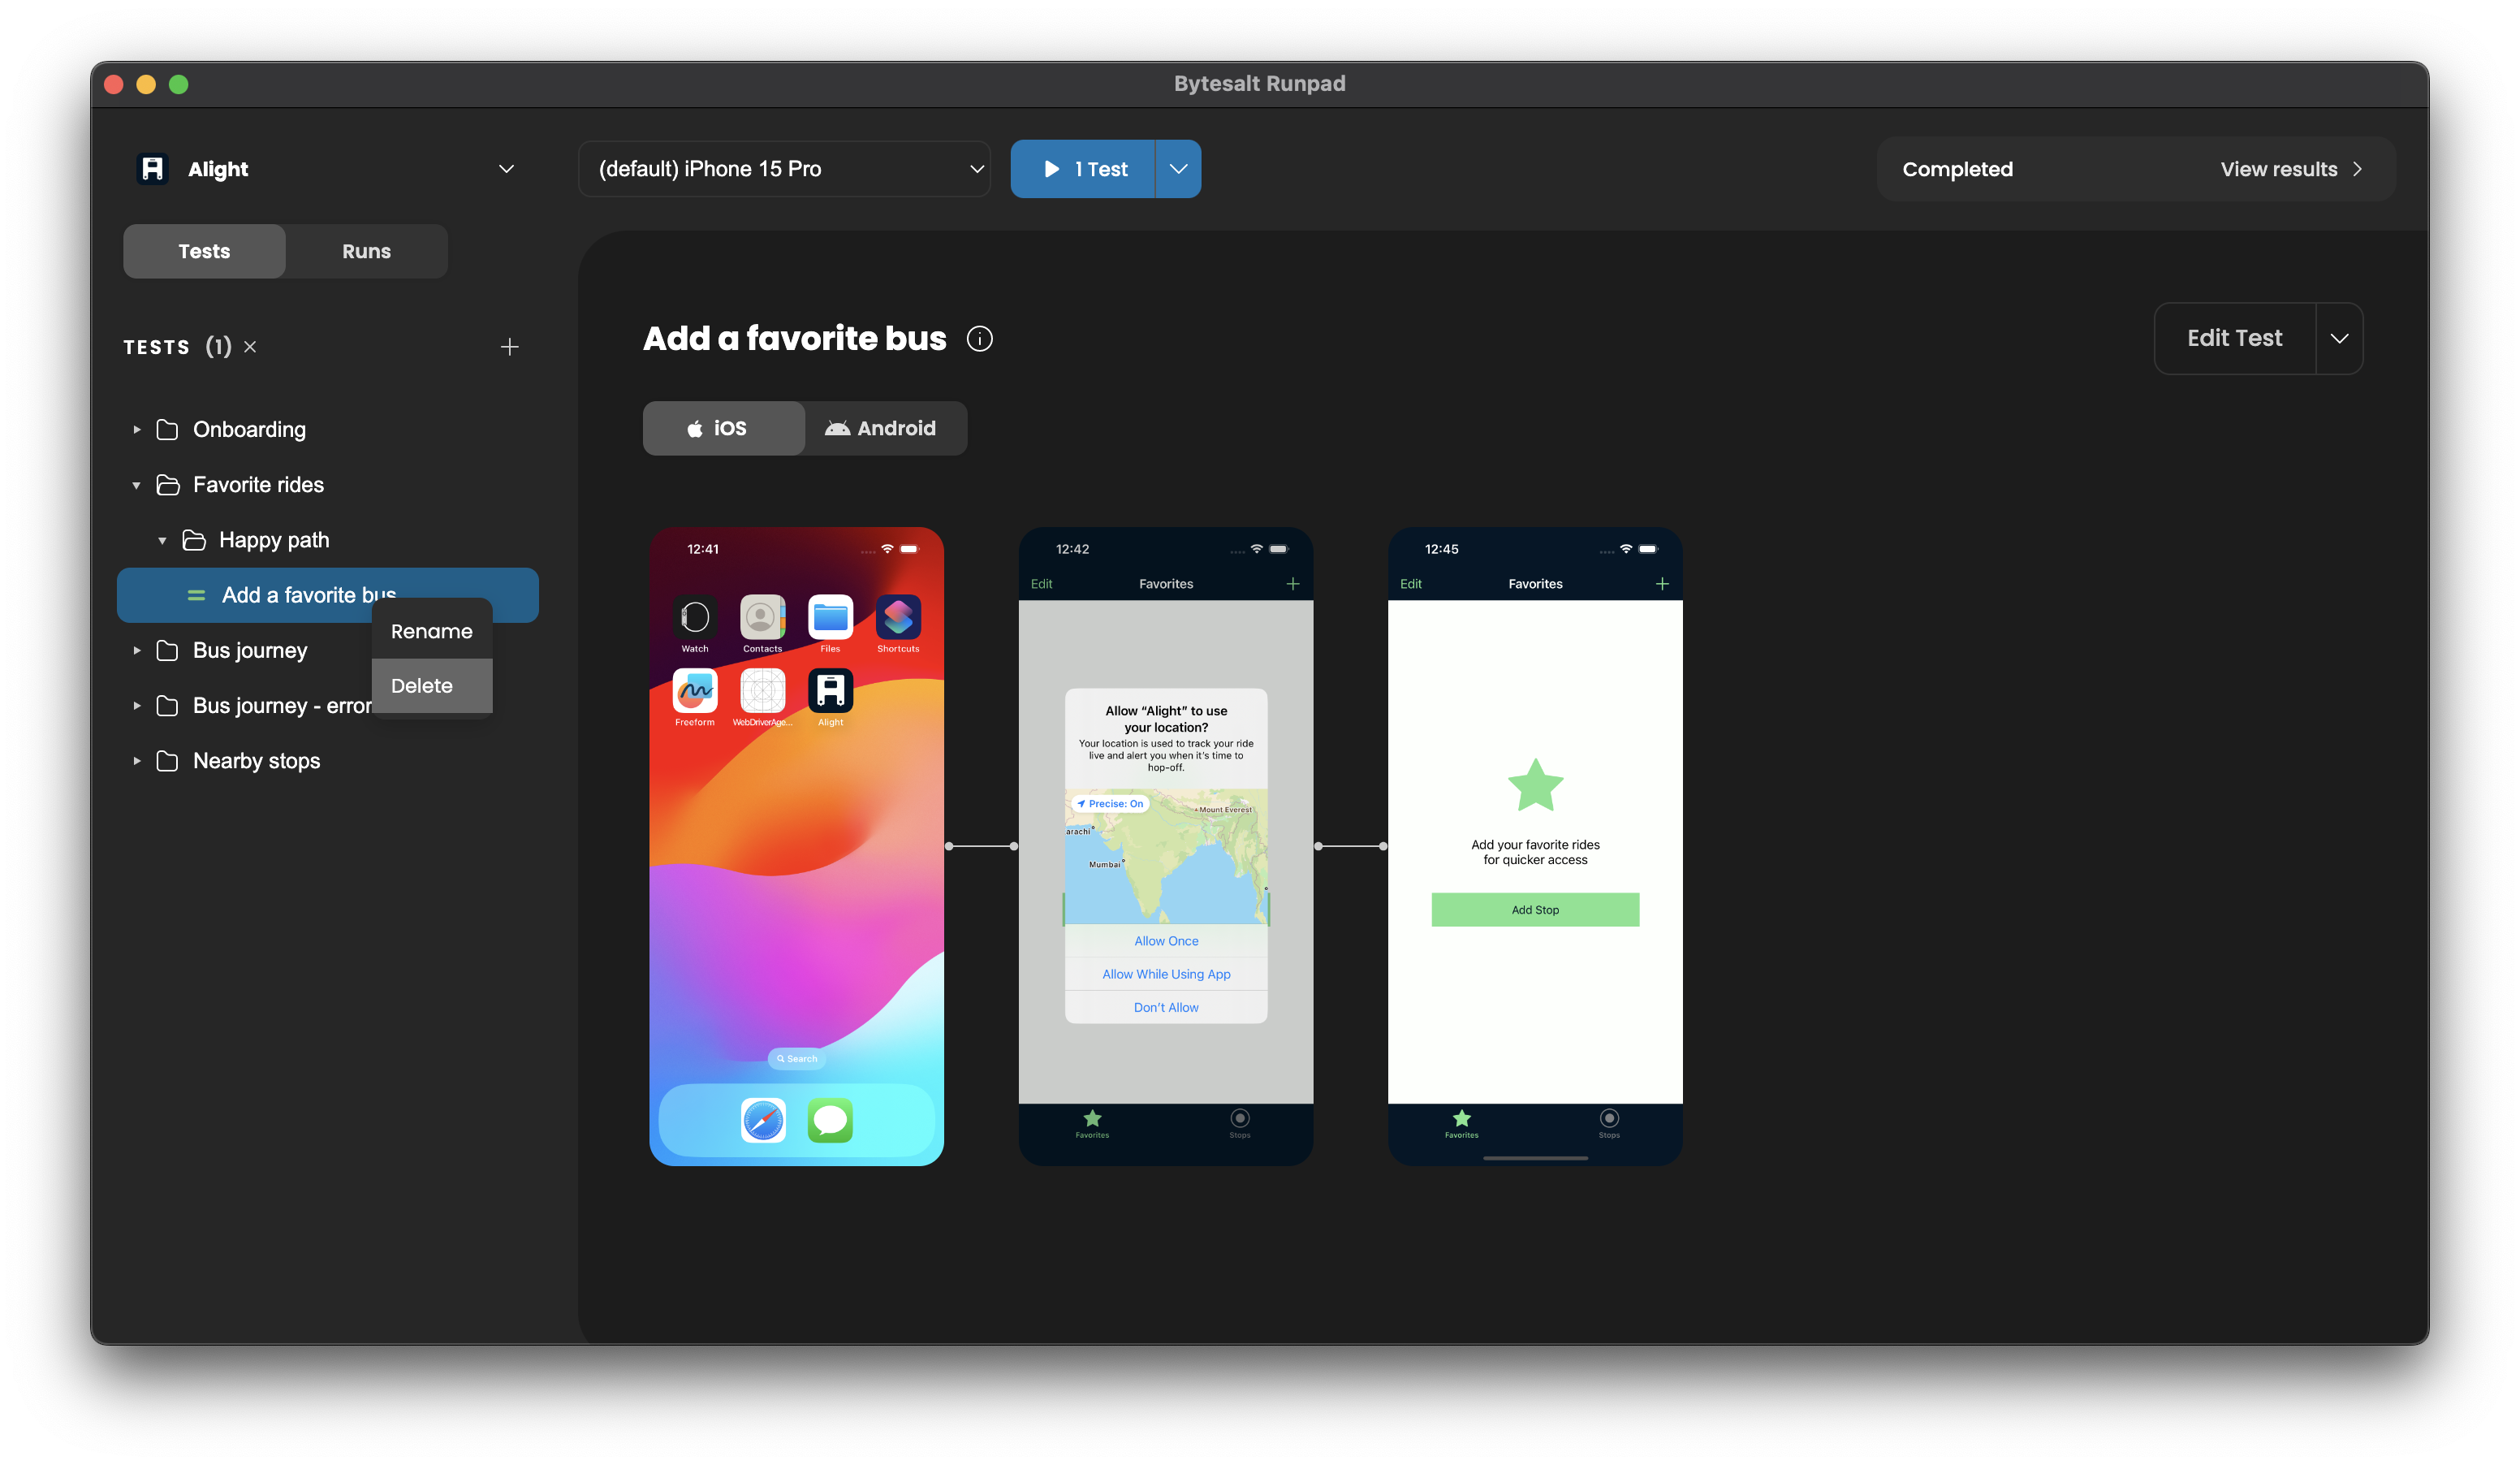Switch to the Runs tab

(x=366, y=251)
